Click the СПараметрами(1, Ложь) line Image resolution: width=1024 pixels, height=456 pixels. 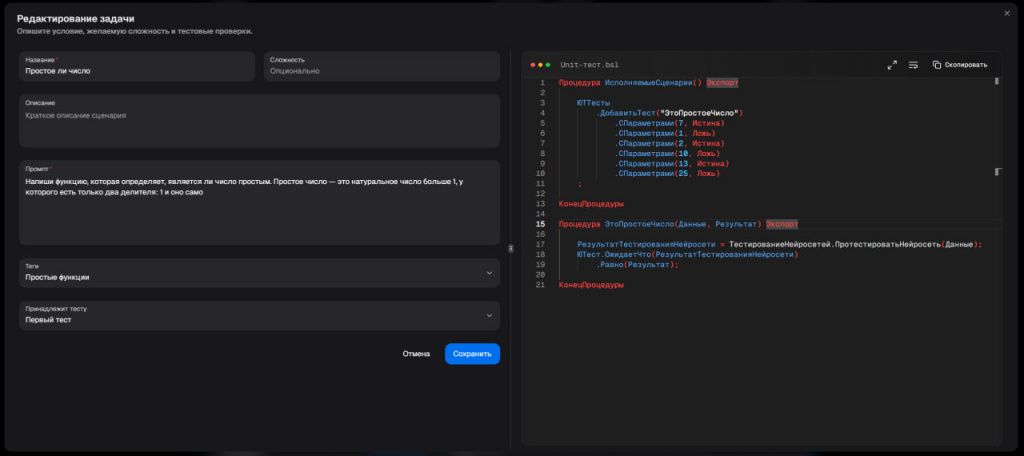pos(665,133)
